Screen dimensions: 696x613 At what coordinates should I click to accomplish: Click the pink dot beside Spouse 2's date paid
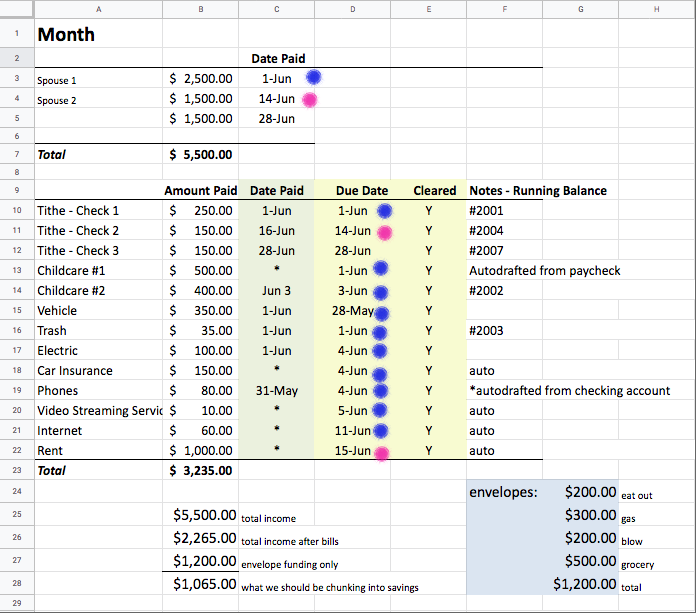(310, 99)
